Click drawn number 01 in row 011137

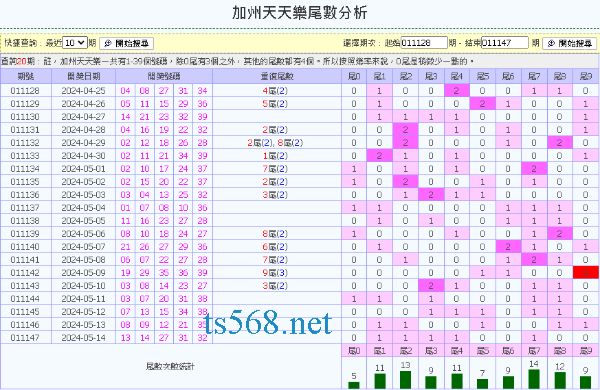coord(126,208)
